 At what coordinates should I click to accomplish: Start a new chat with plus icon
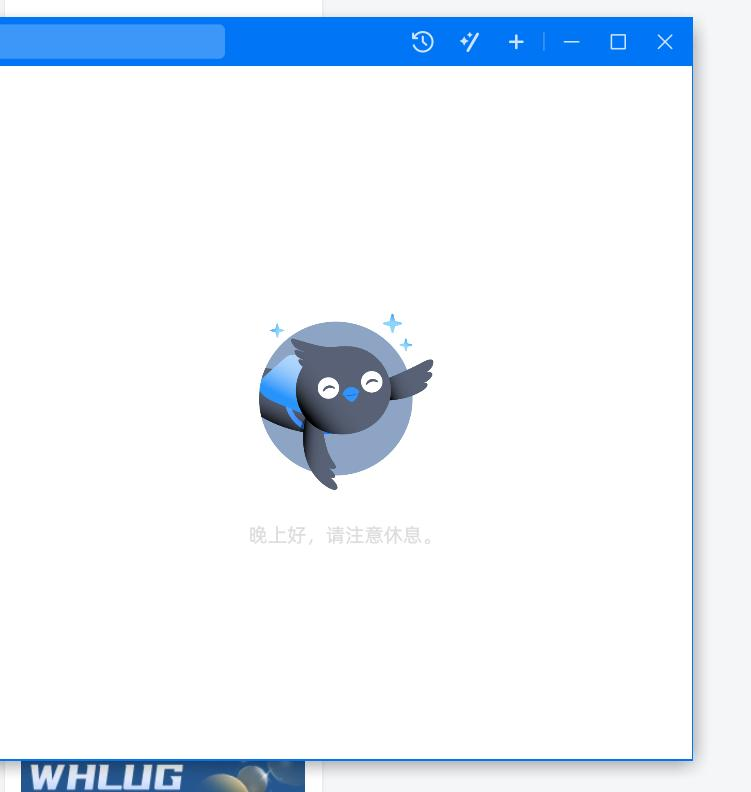point(516,42)
